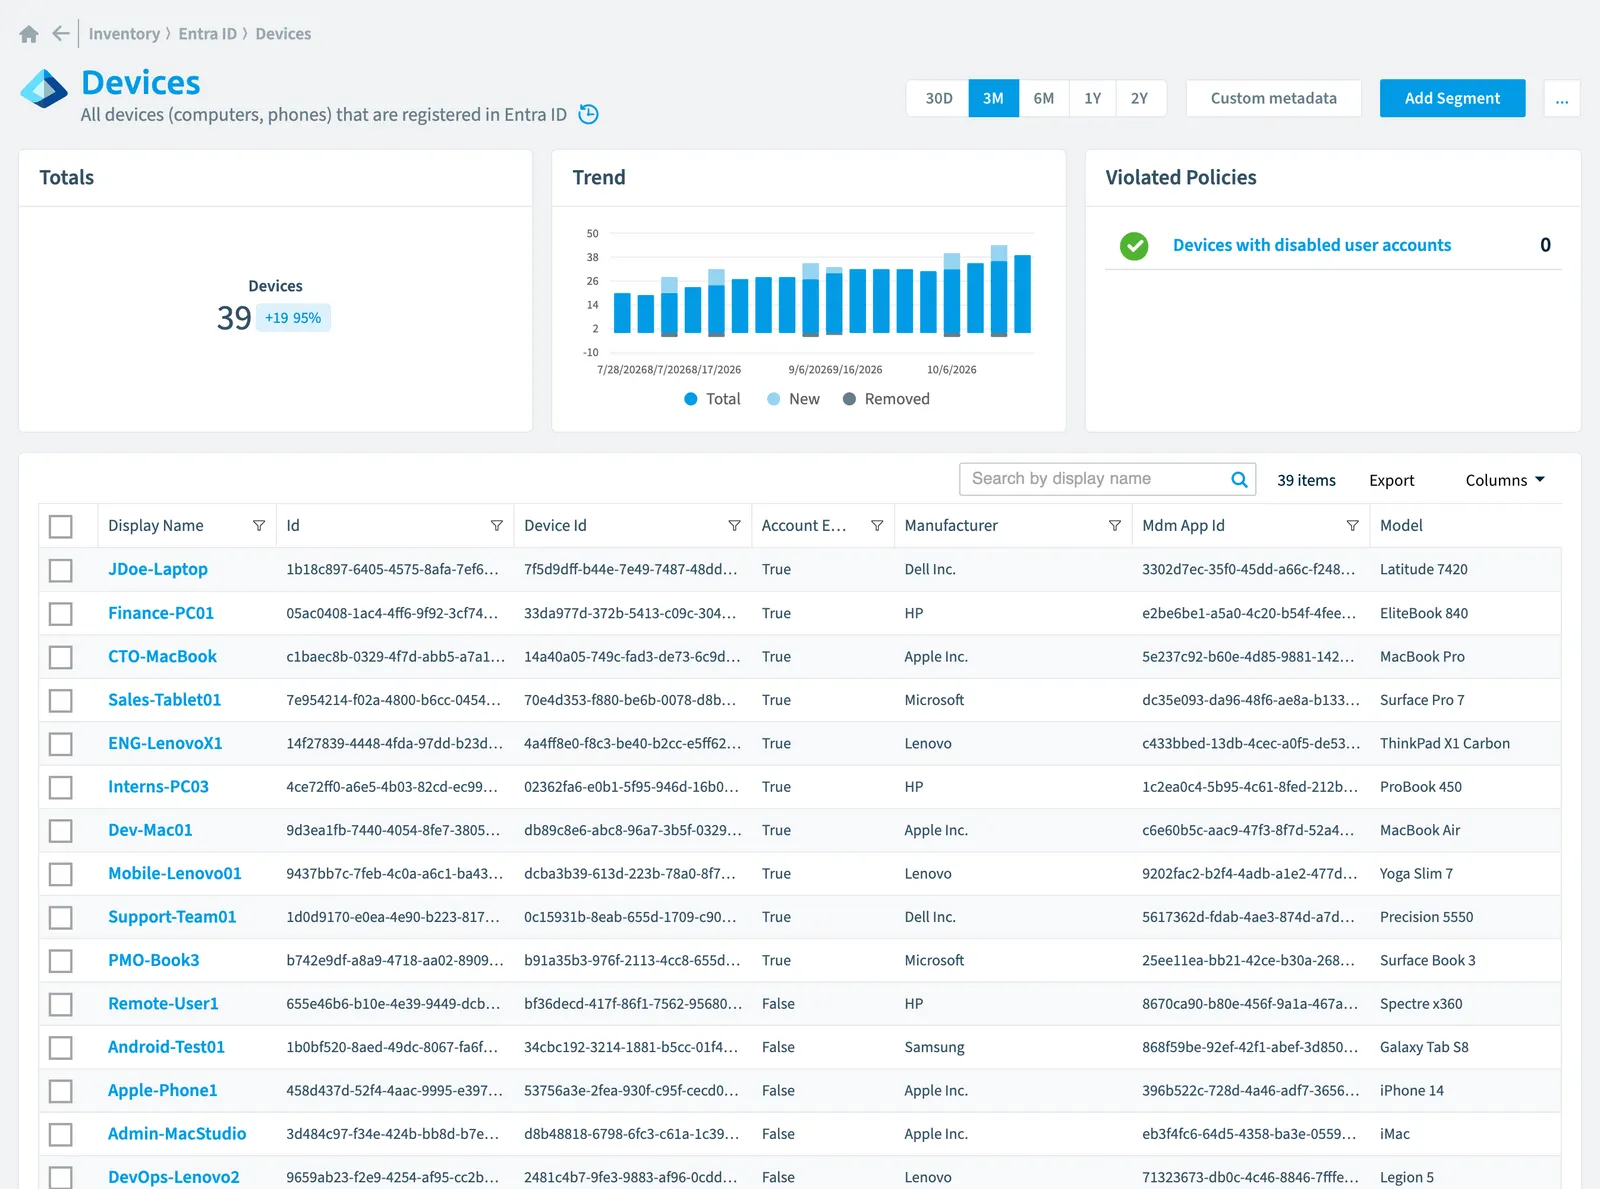1600x1189 pixels.
Task: Open the Device Id column filter
Action: [735, 526]
